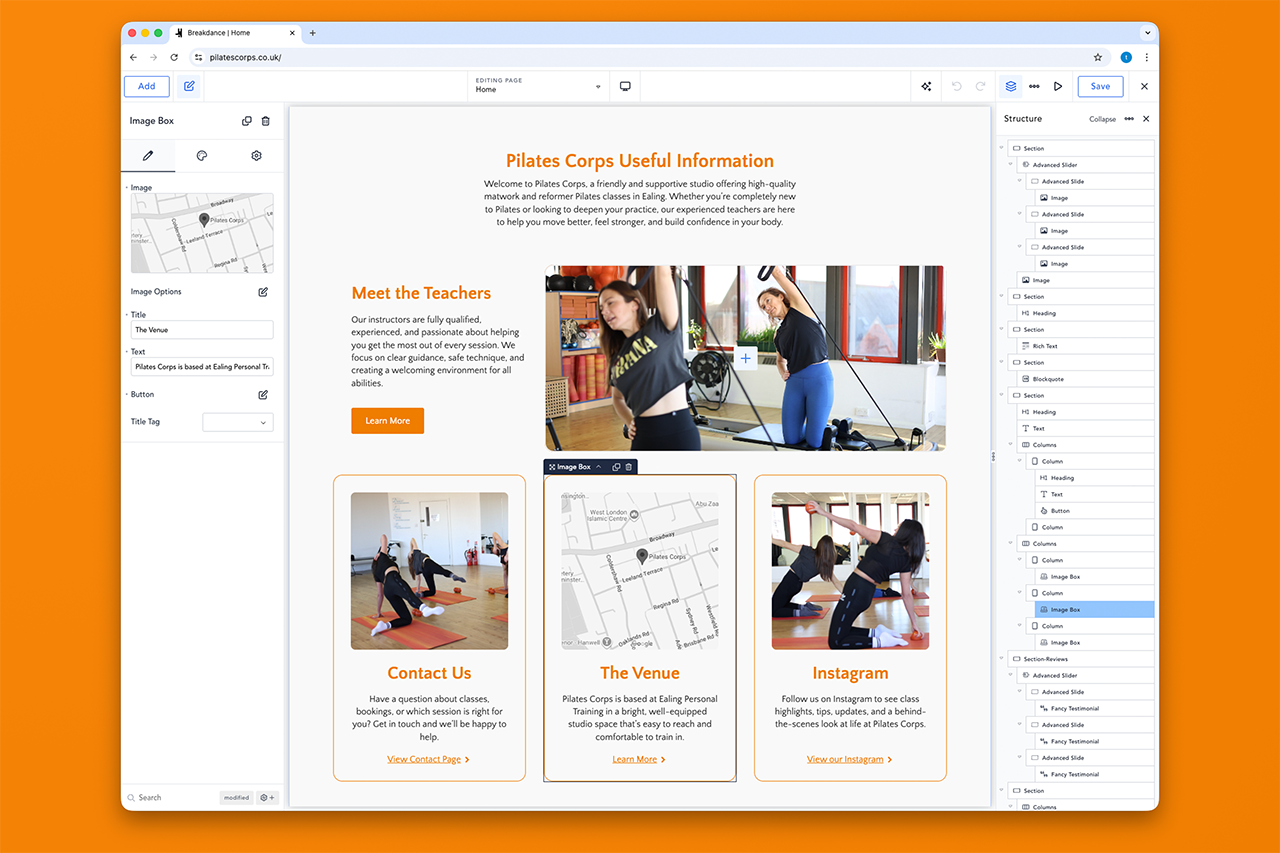Open the Title Tag dropdown
The height and width of the screenshot is (853, 1280).
tap(238, 422)
